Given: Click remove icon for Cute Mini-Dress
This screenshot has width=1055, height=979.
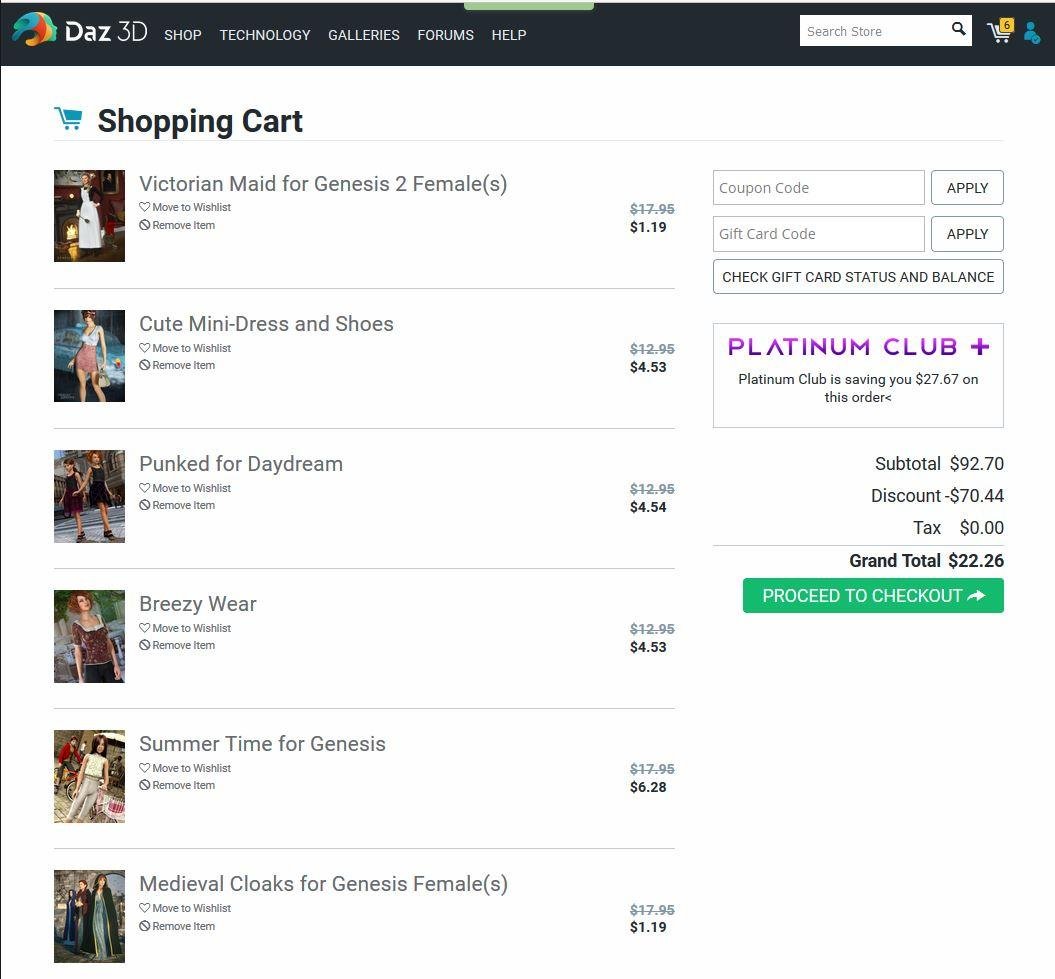Looking at the screenshot, I should 145,365.
